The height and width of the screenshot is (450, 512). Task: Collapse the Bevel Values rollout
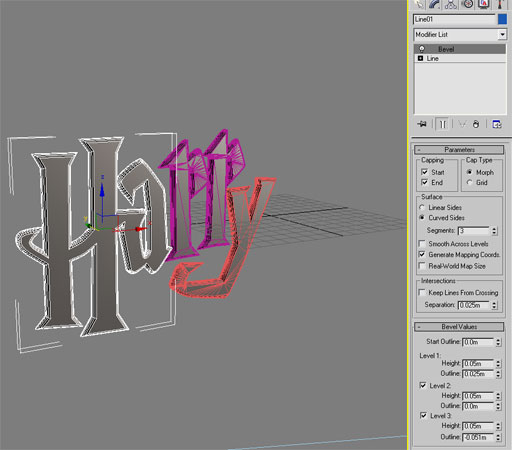pyautogui.click(x=459, y=327)
